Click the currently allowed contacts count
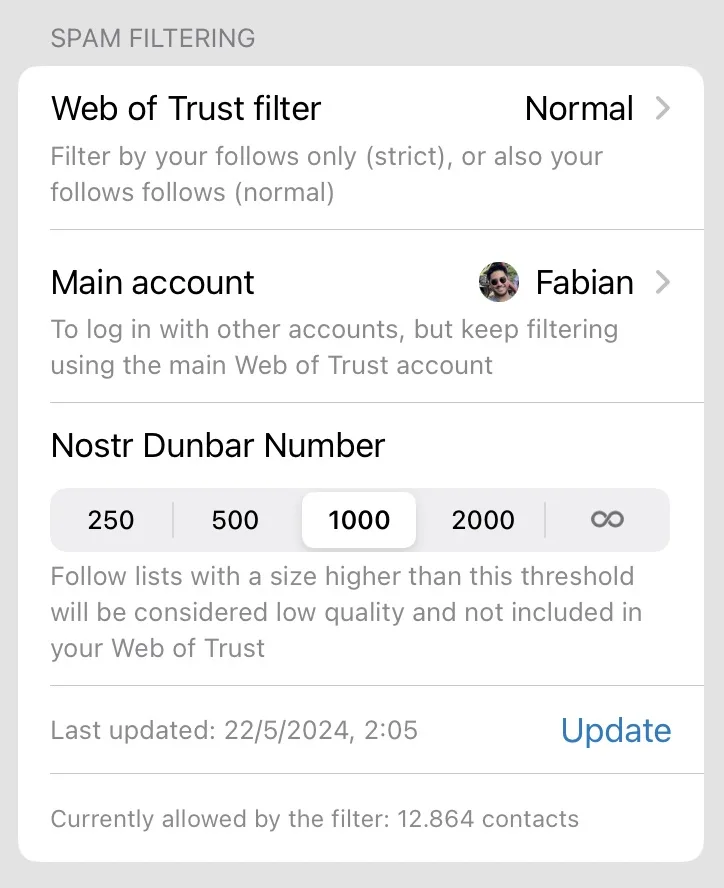Image resolution: width=724 pixels, height=888 pixels. pos(314,820)
